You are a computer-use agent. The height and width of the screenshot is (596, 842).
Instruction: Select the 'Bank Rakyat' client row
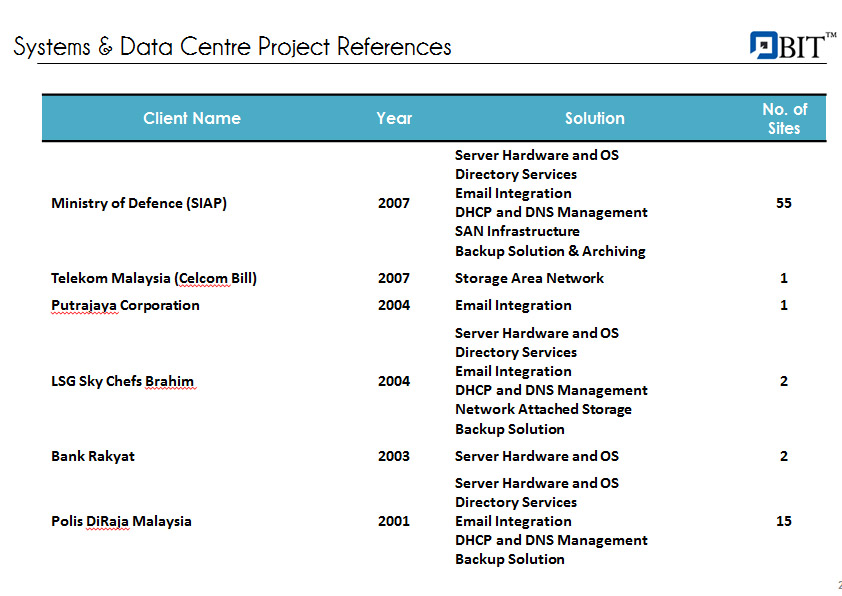tap(93, 456)
